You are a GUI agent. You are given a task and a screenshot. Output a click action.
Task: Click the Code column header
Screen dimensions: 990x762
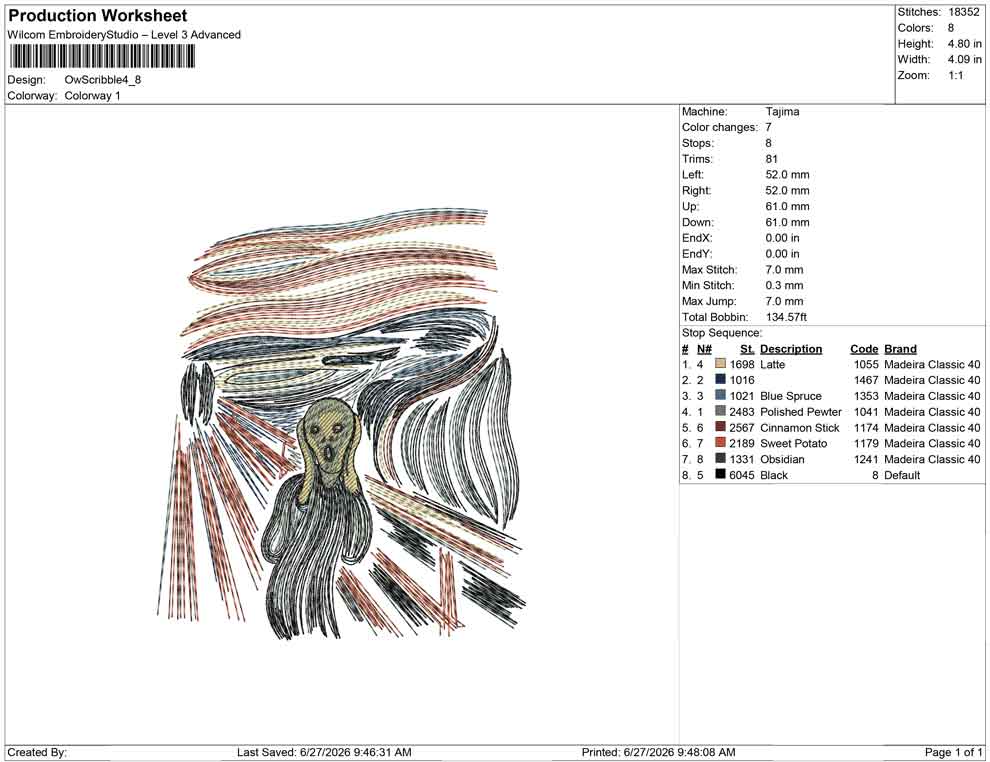[864, 349]
